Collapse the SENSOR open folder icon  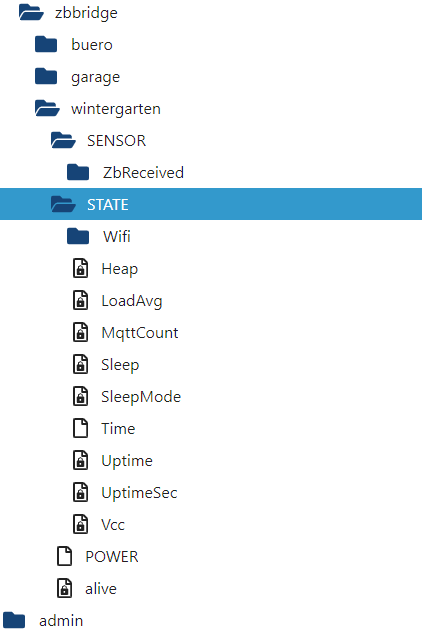63,140
